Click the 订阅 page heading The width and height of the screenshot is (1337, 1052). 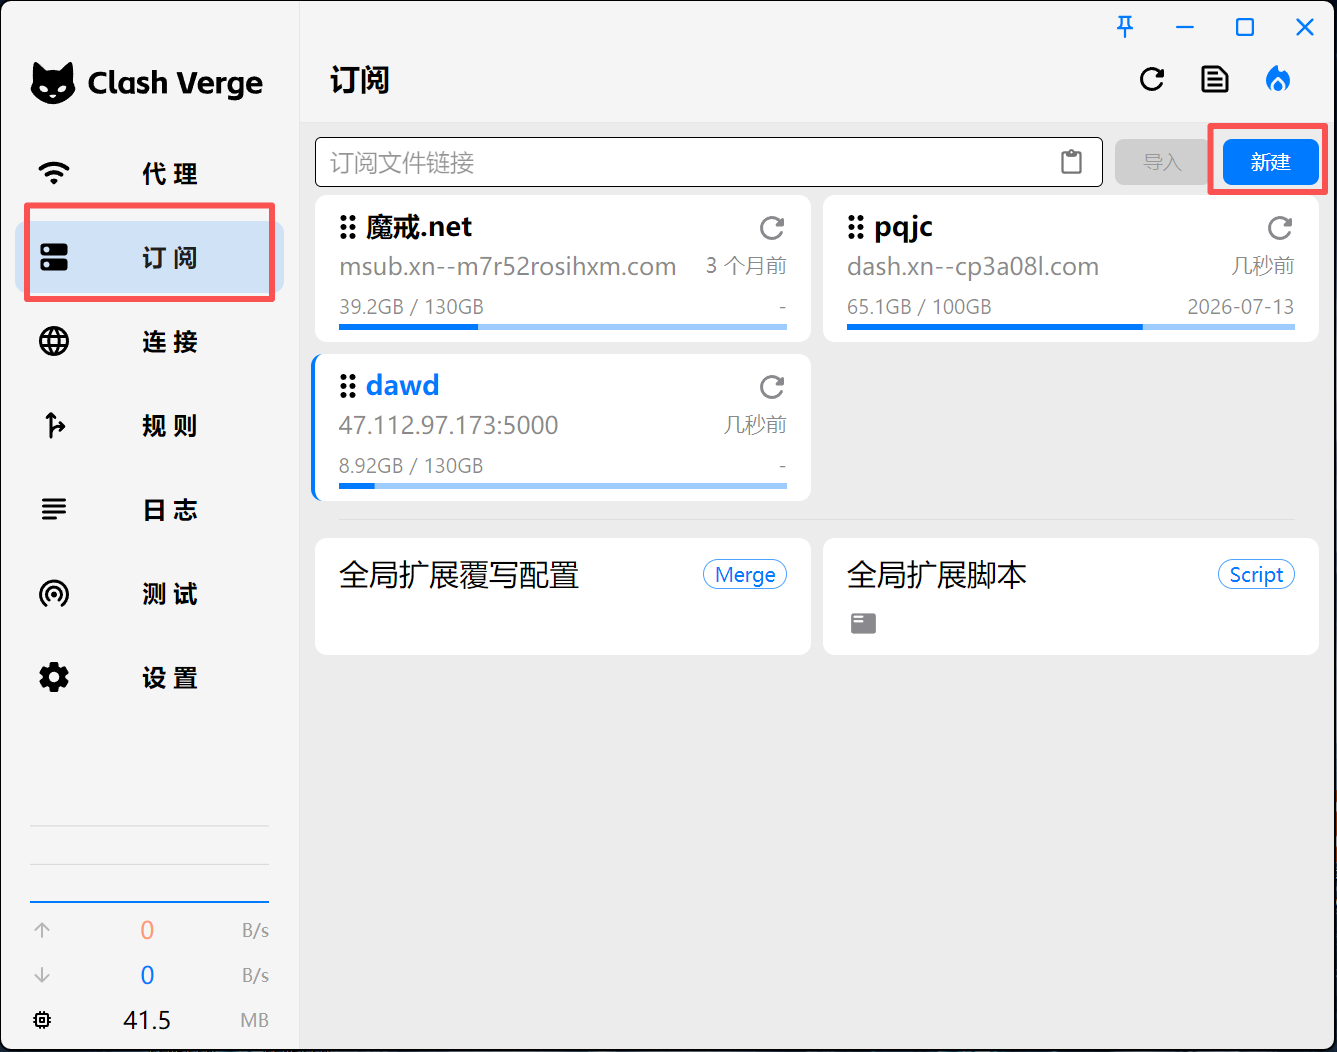[x=359, y=80]
